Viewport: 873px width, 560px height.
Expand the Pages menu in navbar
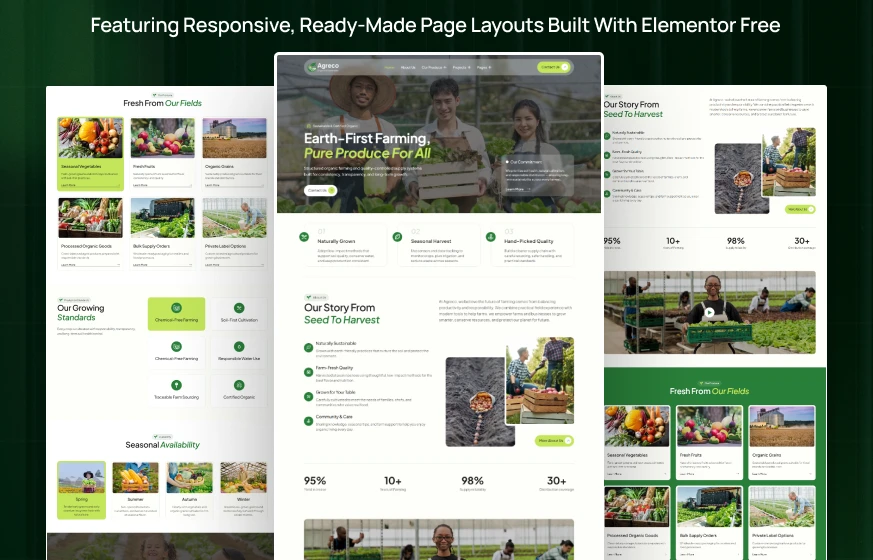[484, 67]
